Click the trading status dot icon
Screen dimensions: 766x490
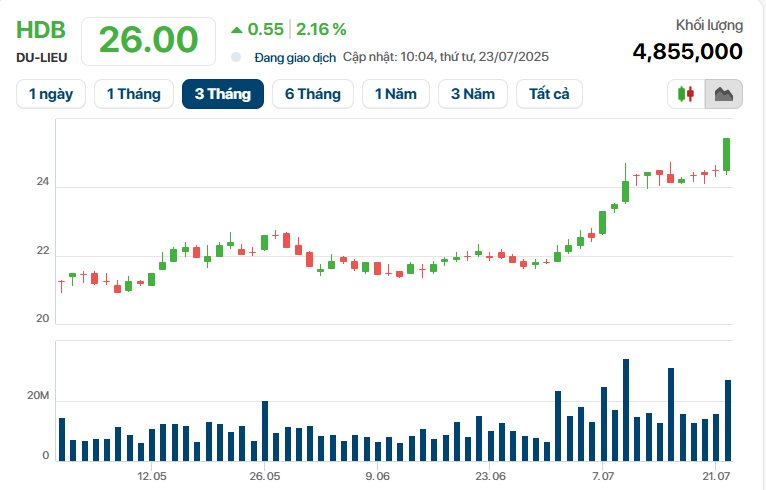point(236,57)
